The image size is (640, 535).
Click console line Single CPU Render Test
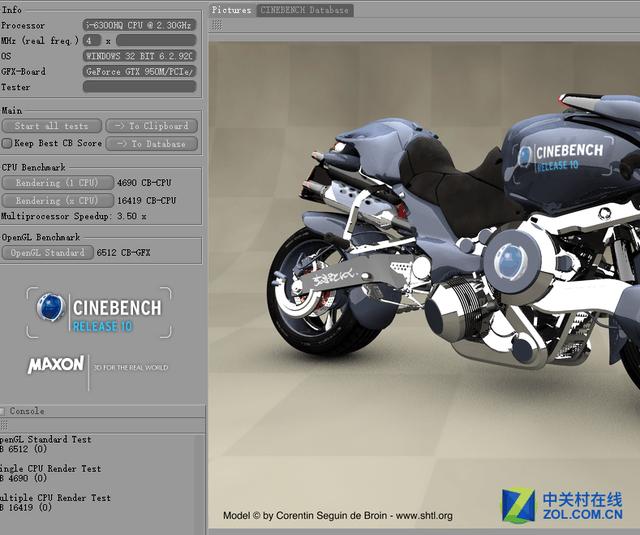tap(50, 468)
